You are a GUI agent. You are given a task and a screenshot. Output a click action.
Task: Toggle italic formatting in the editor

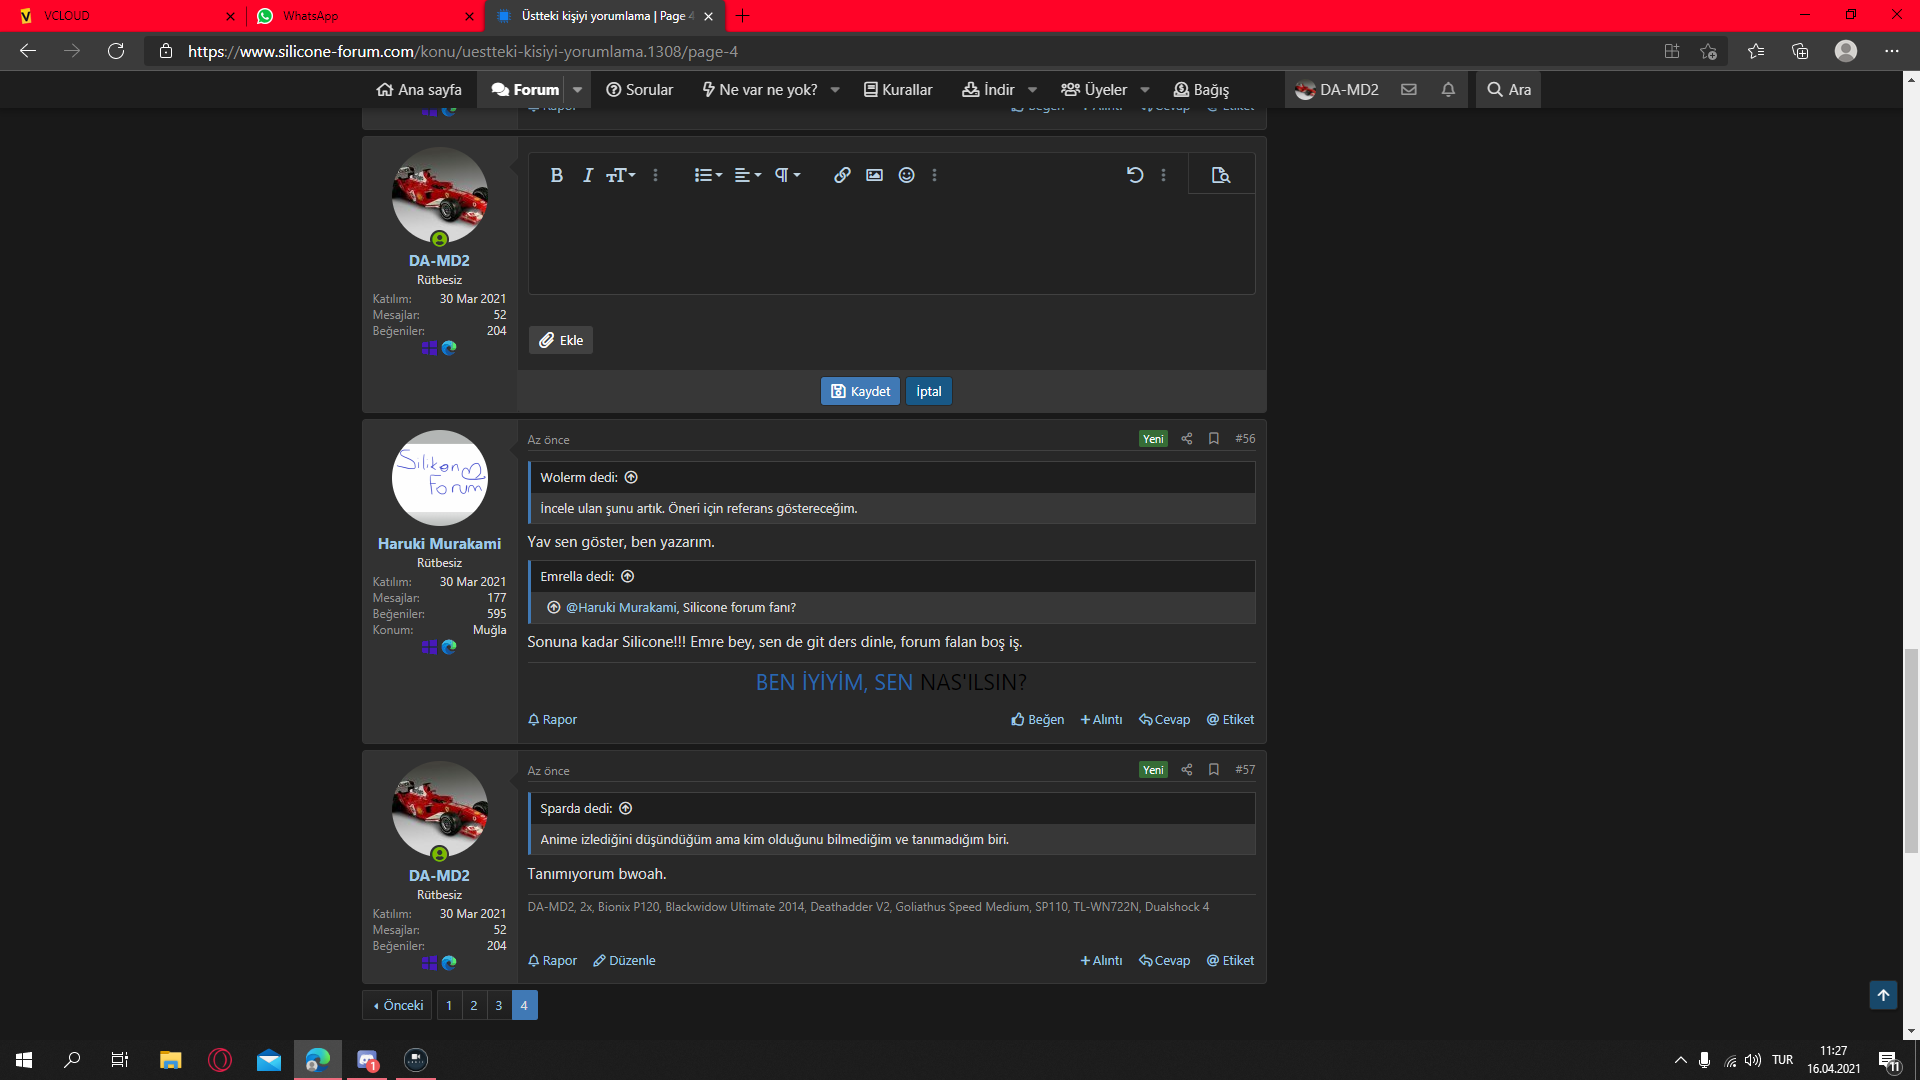[588, 175]
